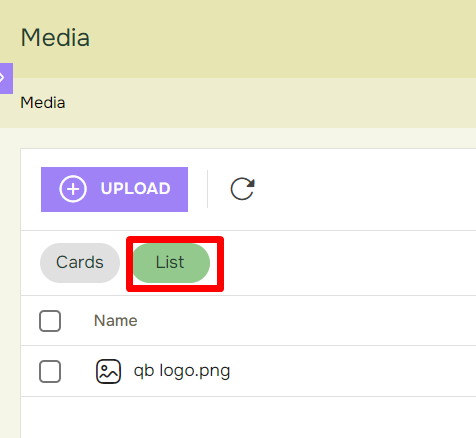This screenshot has height=438, width=476.
Task: Click the reload arrow icon next to divider
Action: (x=243, y=189)
